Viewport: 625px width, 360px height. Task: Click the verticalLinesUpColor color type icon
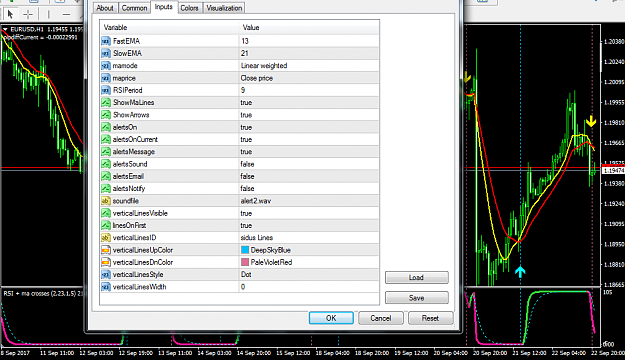pos(106,250)
